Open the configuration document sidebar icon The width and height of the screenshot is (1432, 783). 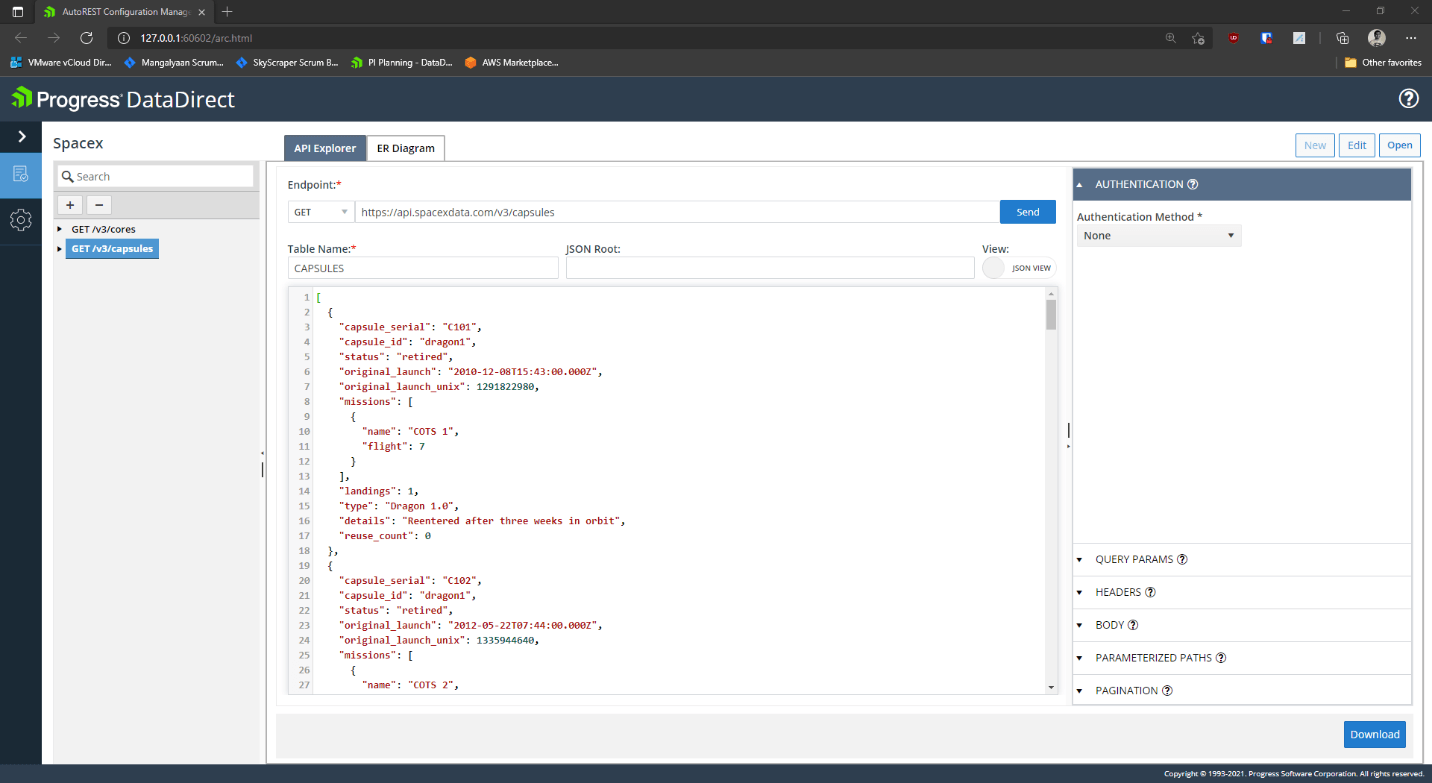20,174
